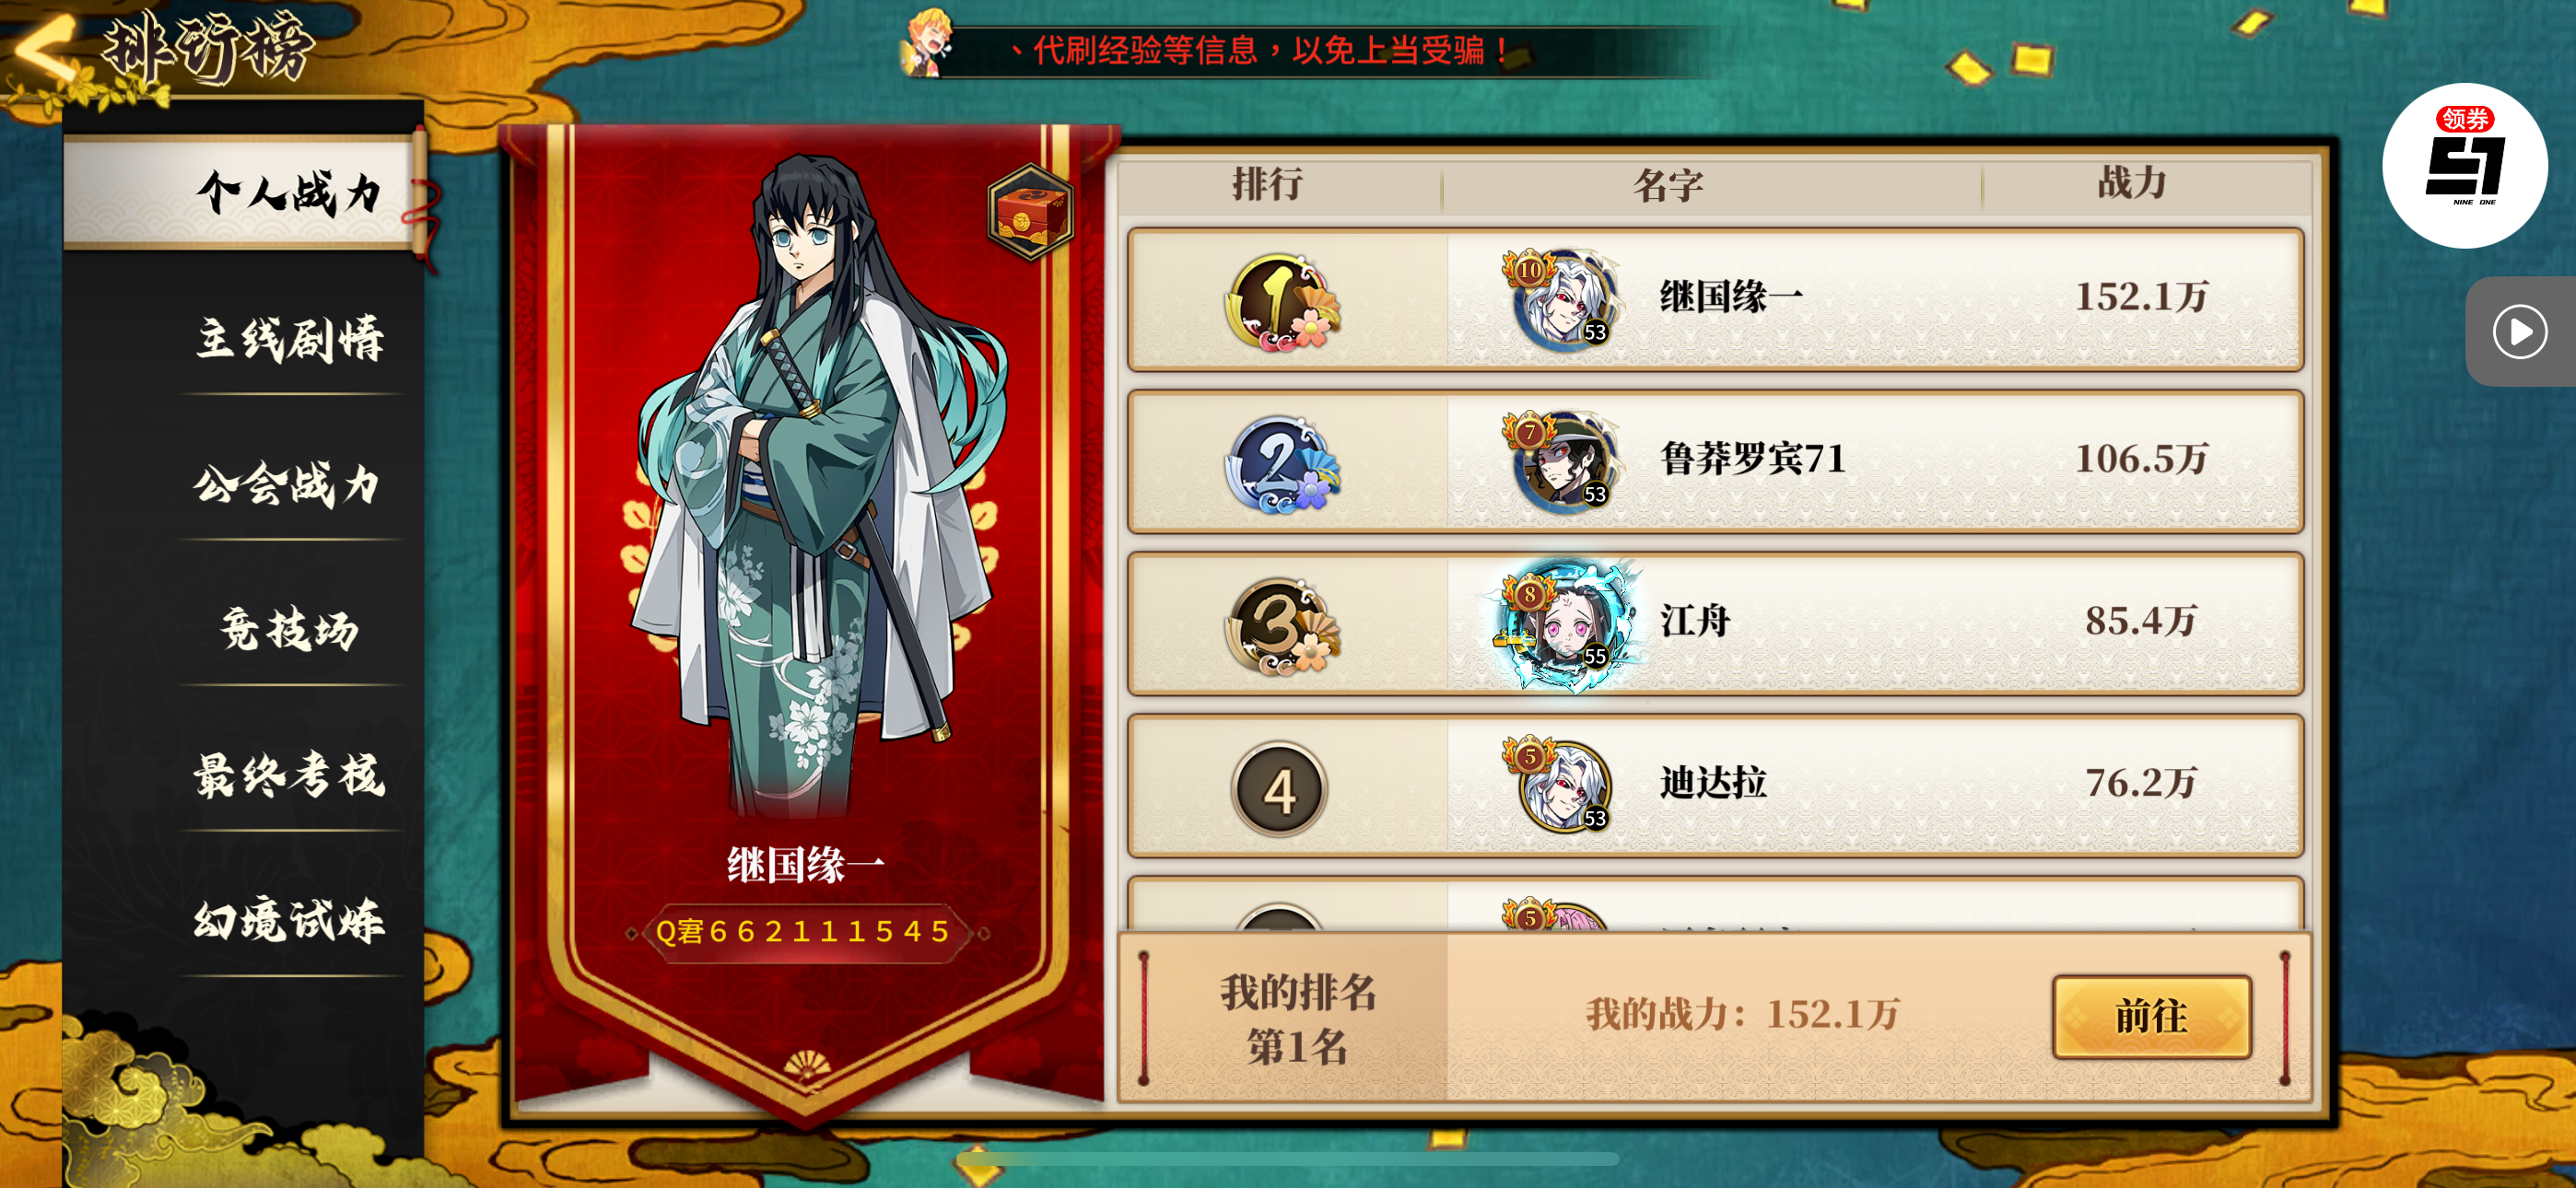
Task: Tap the featured character portrait banner
Action: (808, 610)
